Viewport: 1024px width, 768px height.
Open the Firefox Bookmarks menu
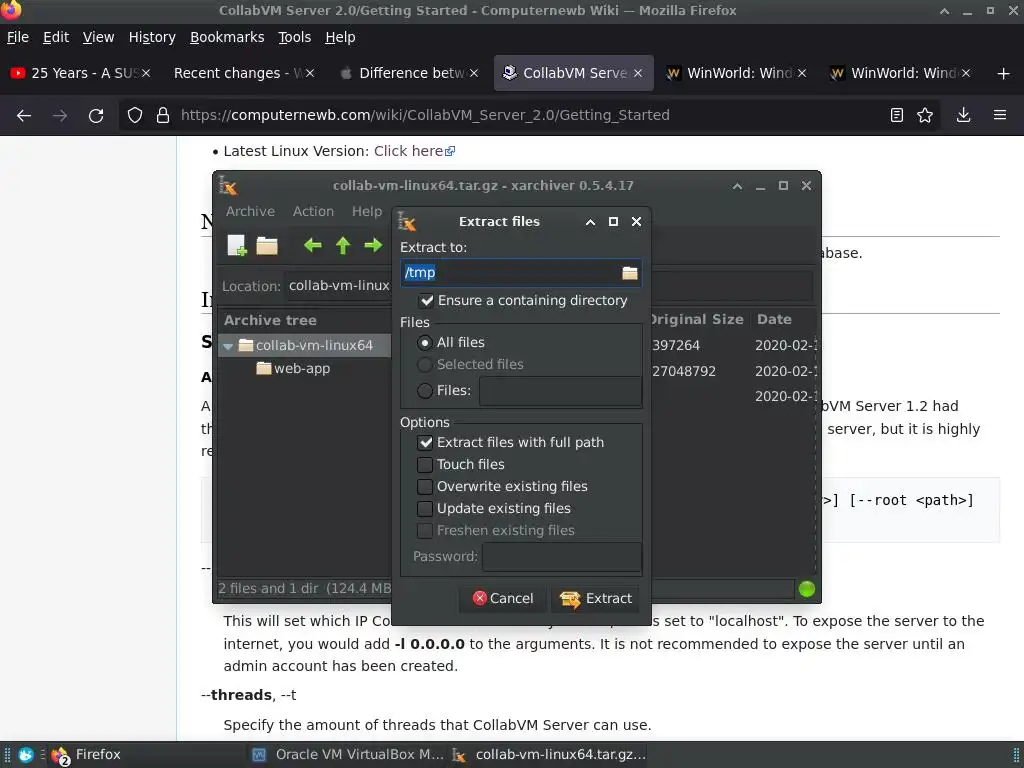coord(227,37)
